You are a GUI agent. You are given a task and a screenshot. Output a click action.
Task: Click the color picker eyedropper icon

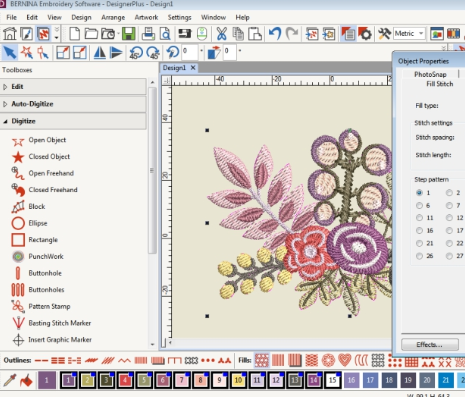(x=10, y=380)
